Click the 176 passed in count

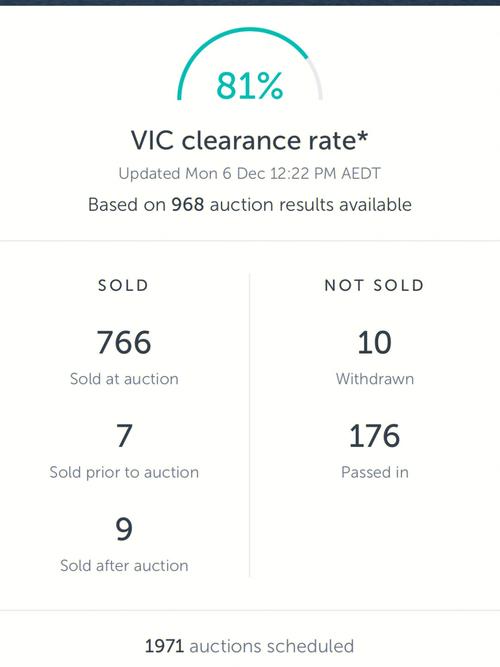coord(374,436)
